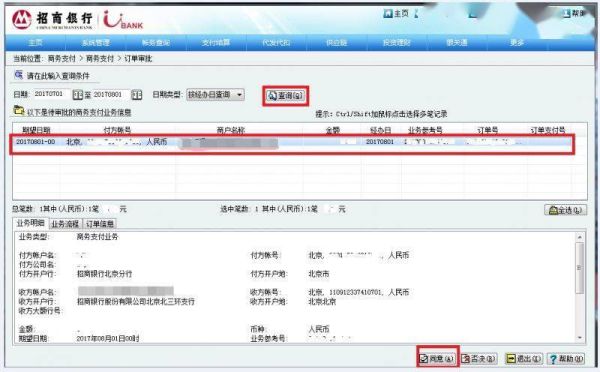Open the 账务查询 navigation menu
This screenshot has height=372, width=600.
[x=156, y=42]
